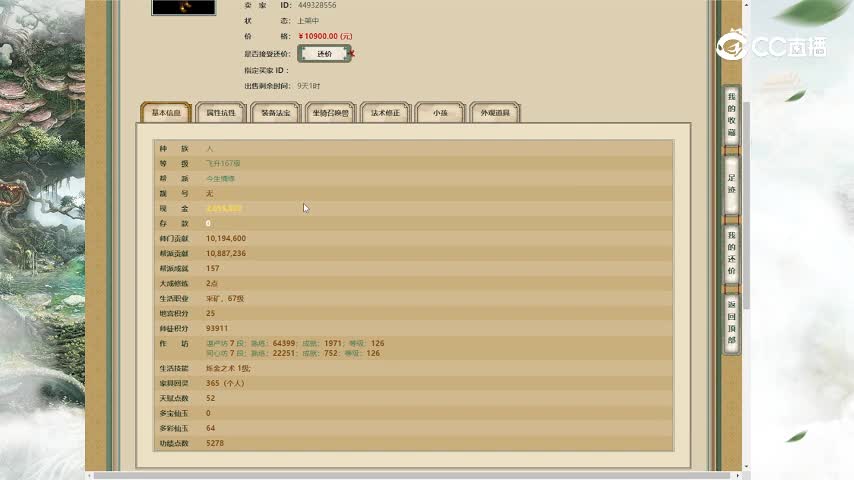The width and height of the screenshot is (854, 480).
Task: Open the 装备法宝 tab
Action: [x=276, y=113]
